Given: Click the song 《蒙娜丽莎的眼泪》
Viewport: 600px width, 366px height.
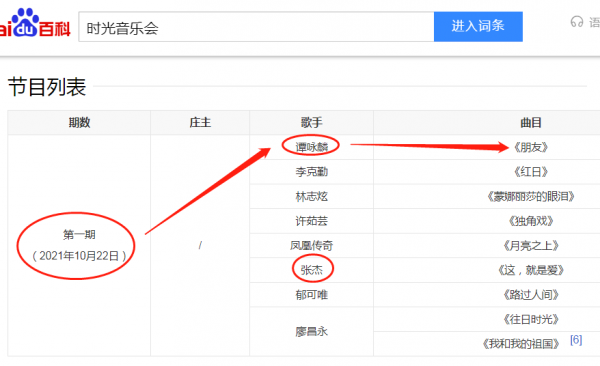Looking at the screenshot, I should [531, 196].
